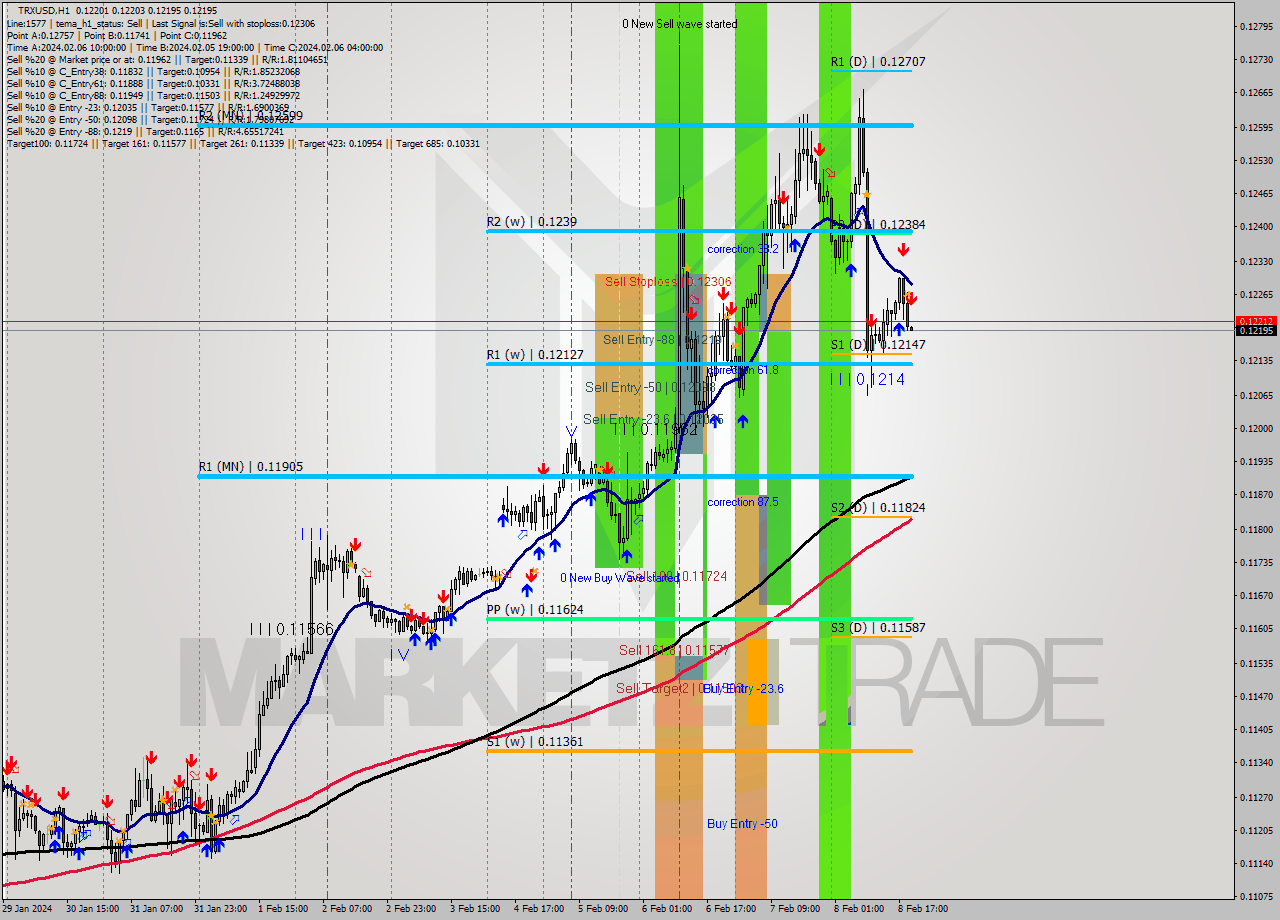Click the 0.12795 price axis value
The image size is (1280, 920).
pyautogui.click(x=1256, y=26)
